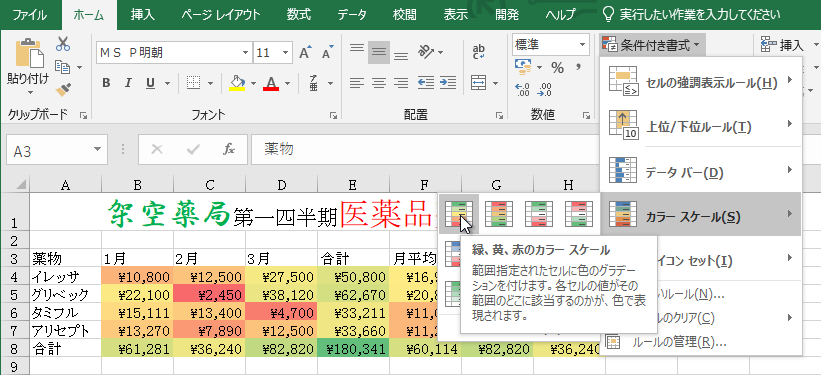Open the ファイル tab
The width and height of the screenshot is (821, 375).
(x=29, y=14)
